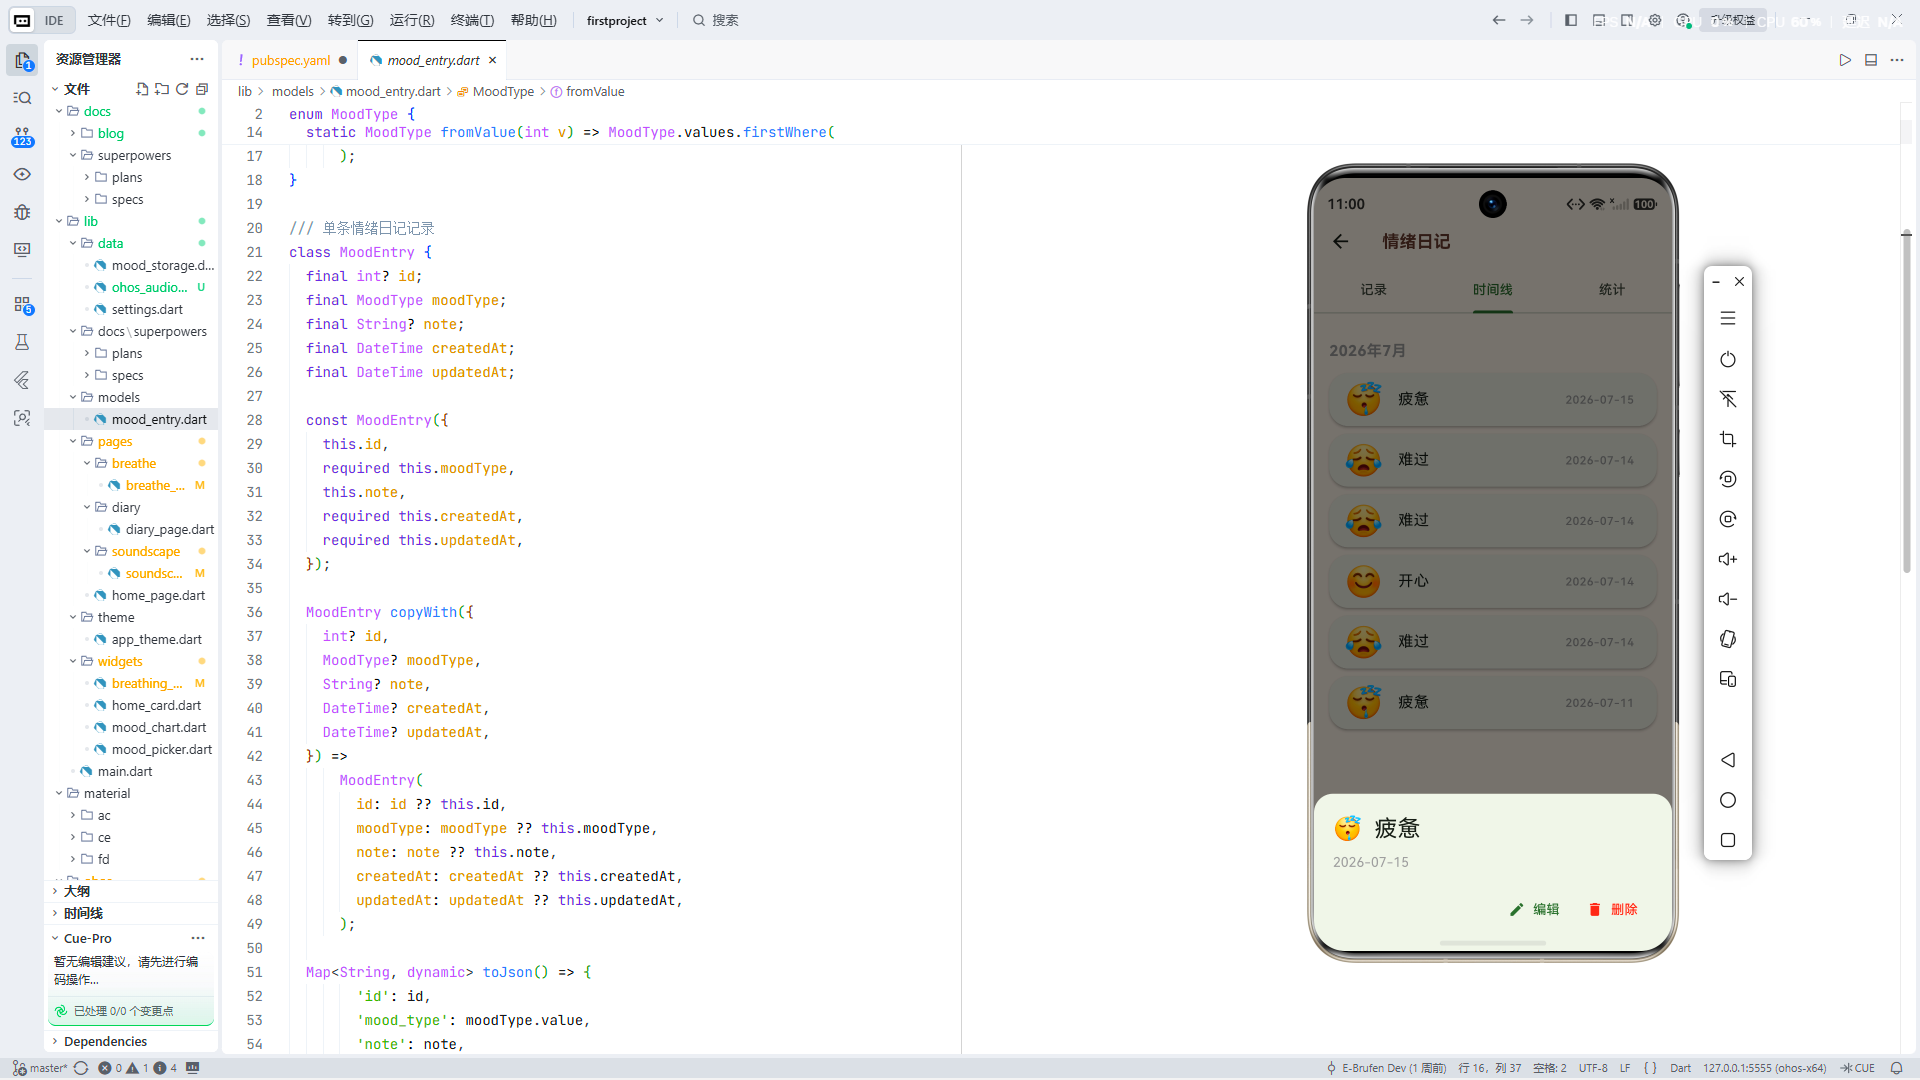Tap 编辑 button in mood detail sheet
The width and height of the screenshot is (1920, 1080).
[1535, 909]
